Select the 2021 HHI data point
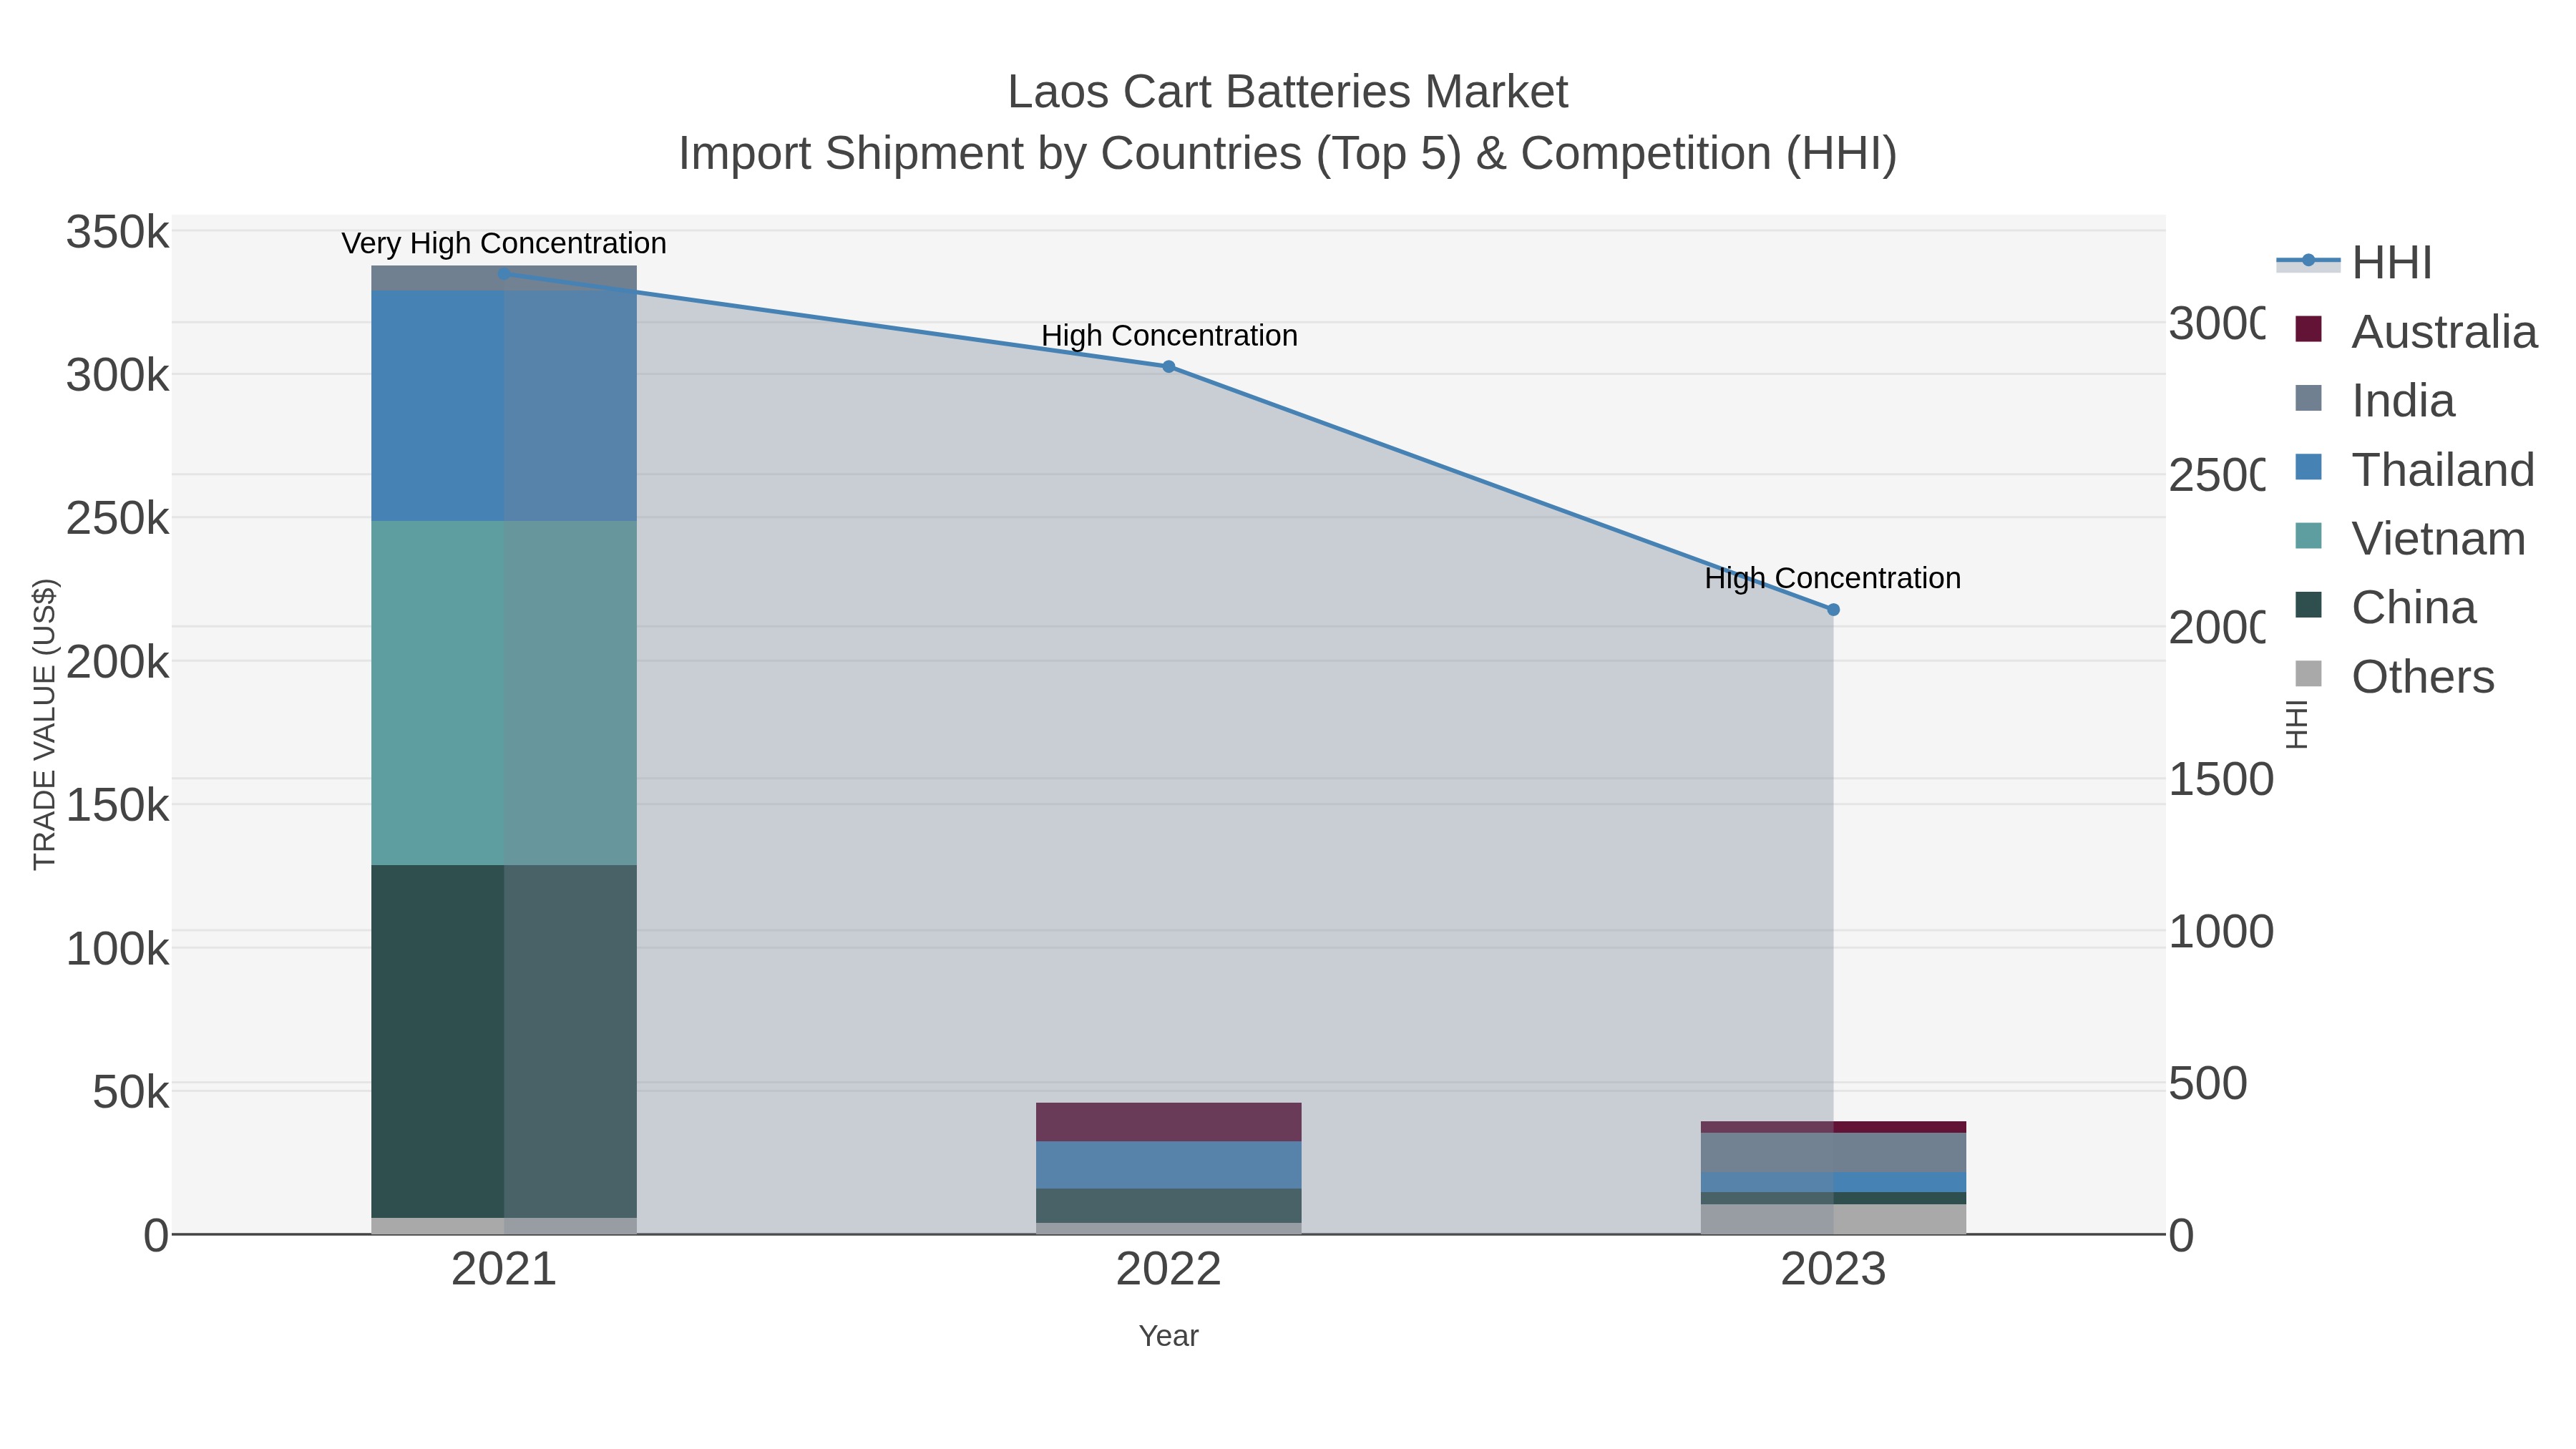2576x1449 pixels. [x=504, y=274]
